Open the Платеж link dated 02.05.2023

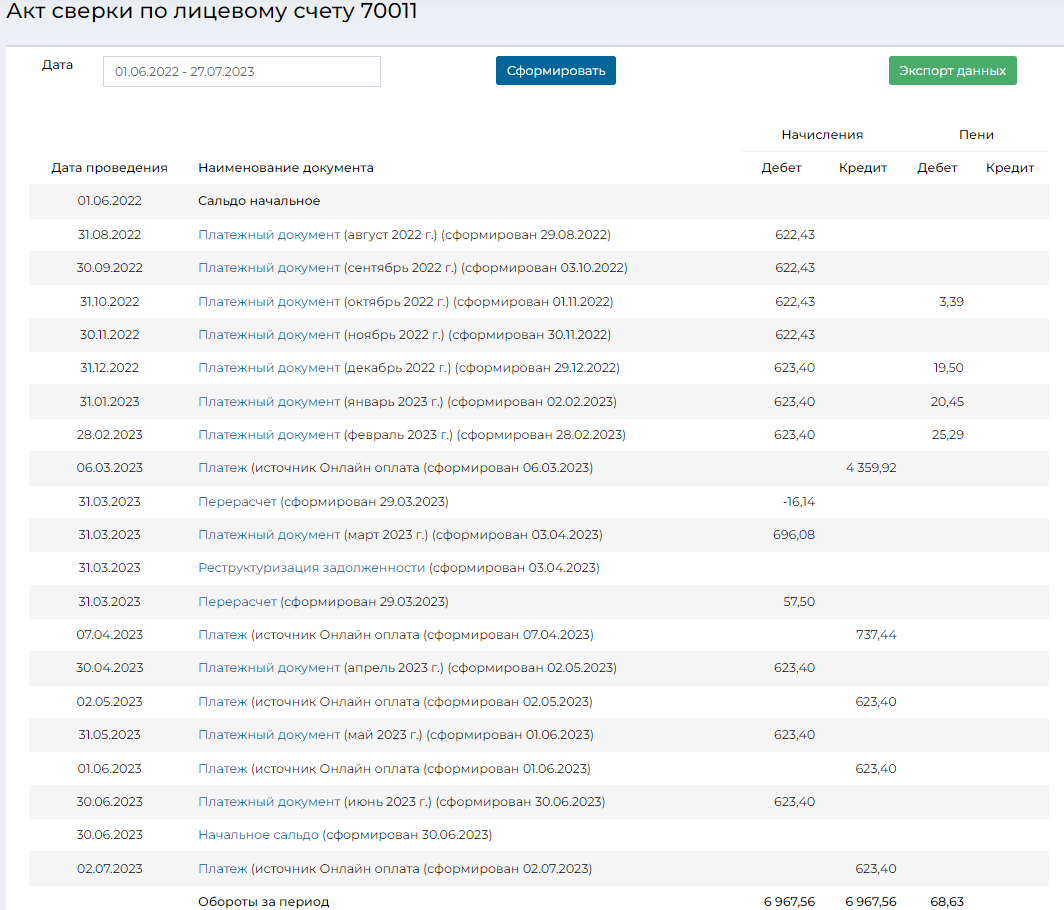223,702
